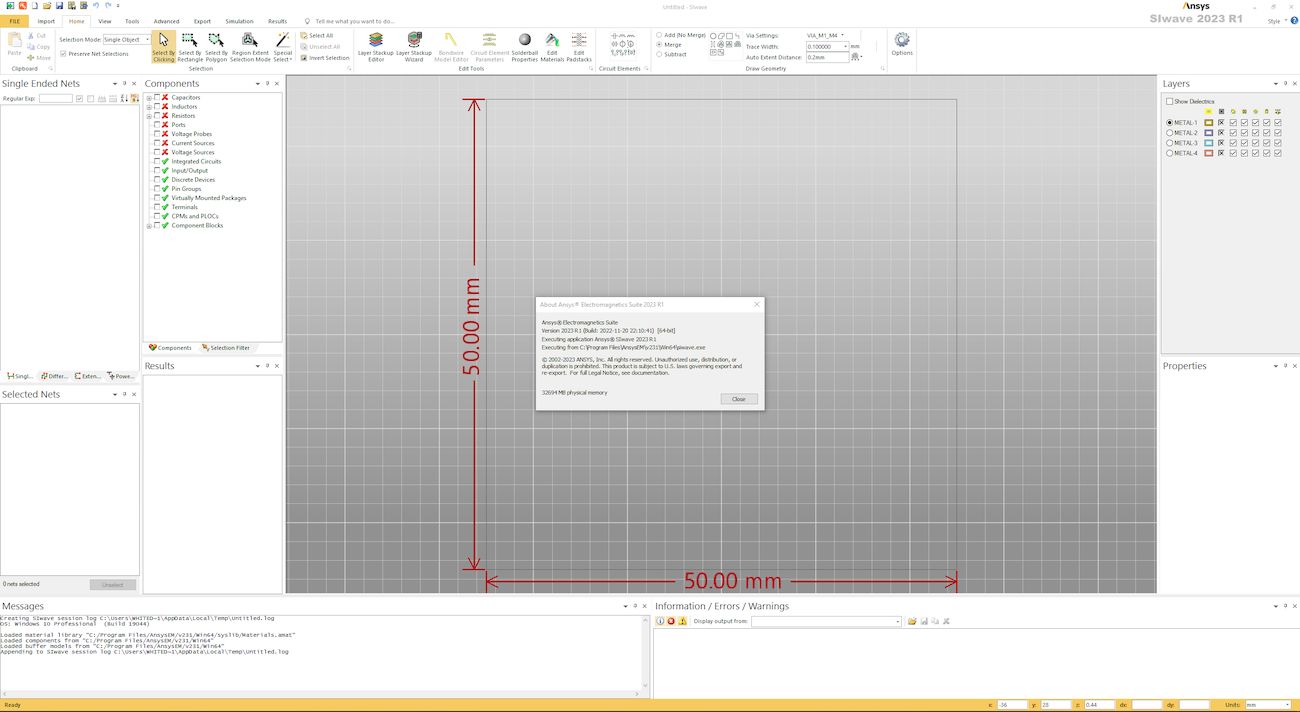Open Solderball Properties
Screen dimensions: 1300x712
pos(524,45)
